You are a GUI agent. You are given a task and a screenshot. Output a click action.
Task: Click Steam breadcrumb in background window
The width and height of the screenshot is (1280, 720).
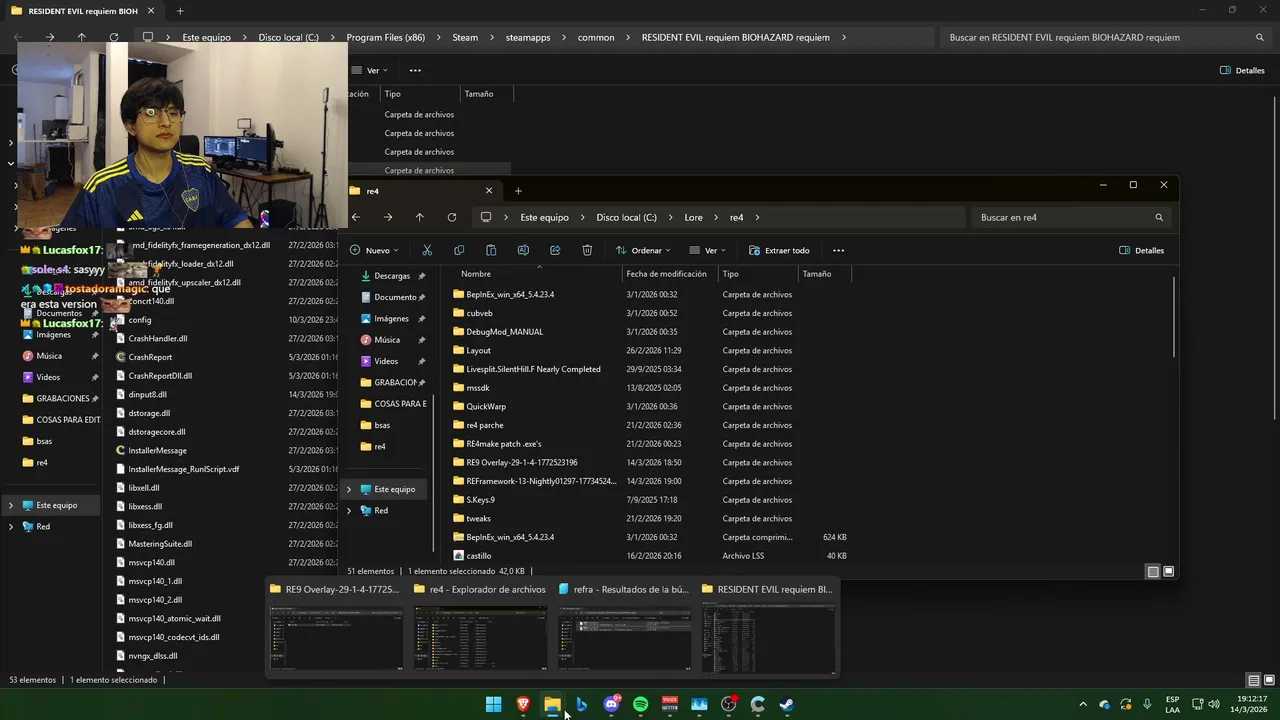[465, 37]
